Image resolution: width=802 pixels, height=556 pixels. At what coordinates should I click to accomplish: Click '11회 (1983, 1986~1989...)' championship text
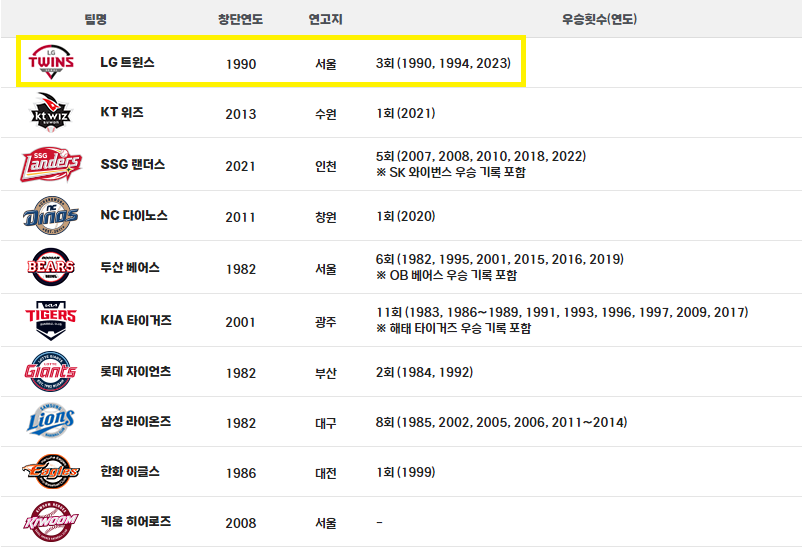pyautogui.click(x=562, y=312)
